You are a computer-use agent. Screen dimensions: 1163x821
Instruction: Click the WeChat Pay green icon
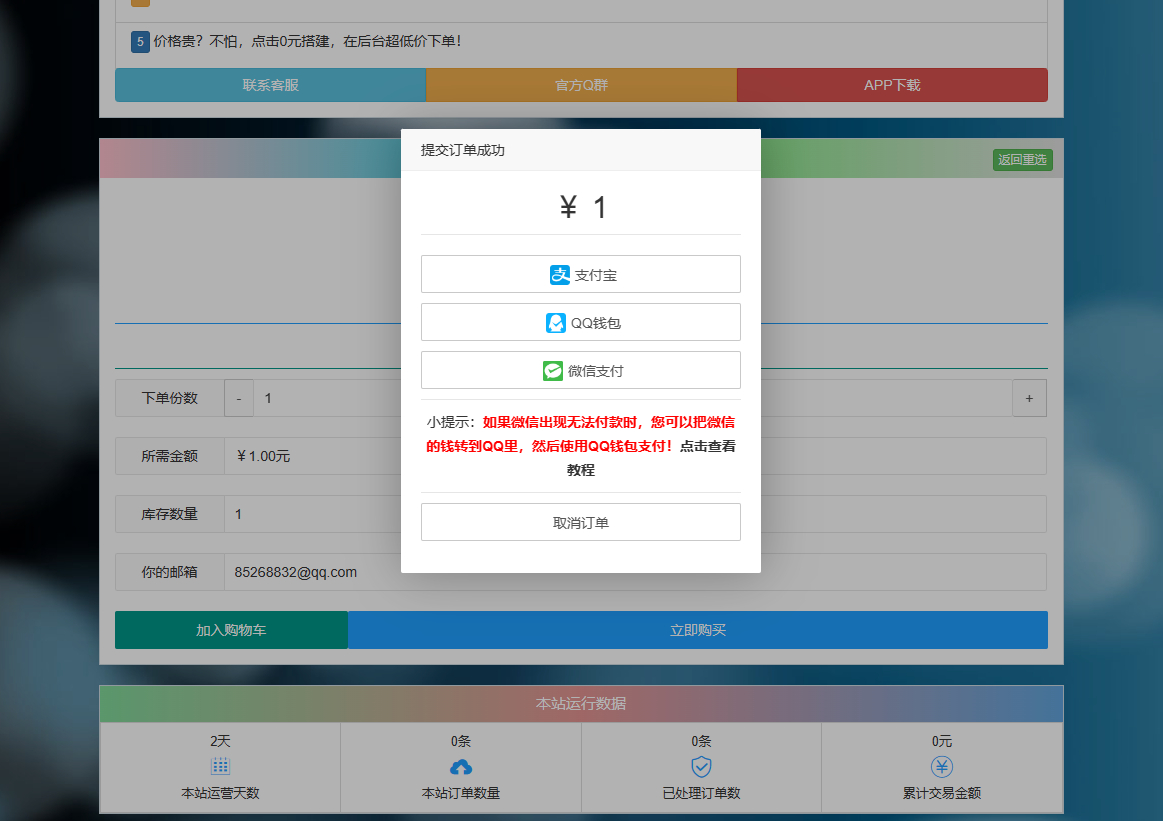(x=553, y=371)
